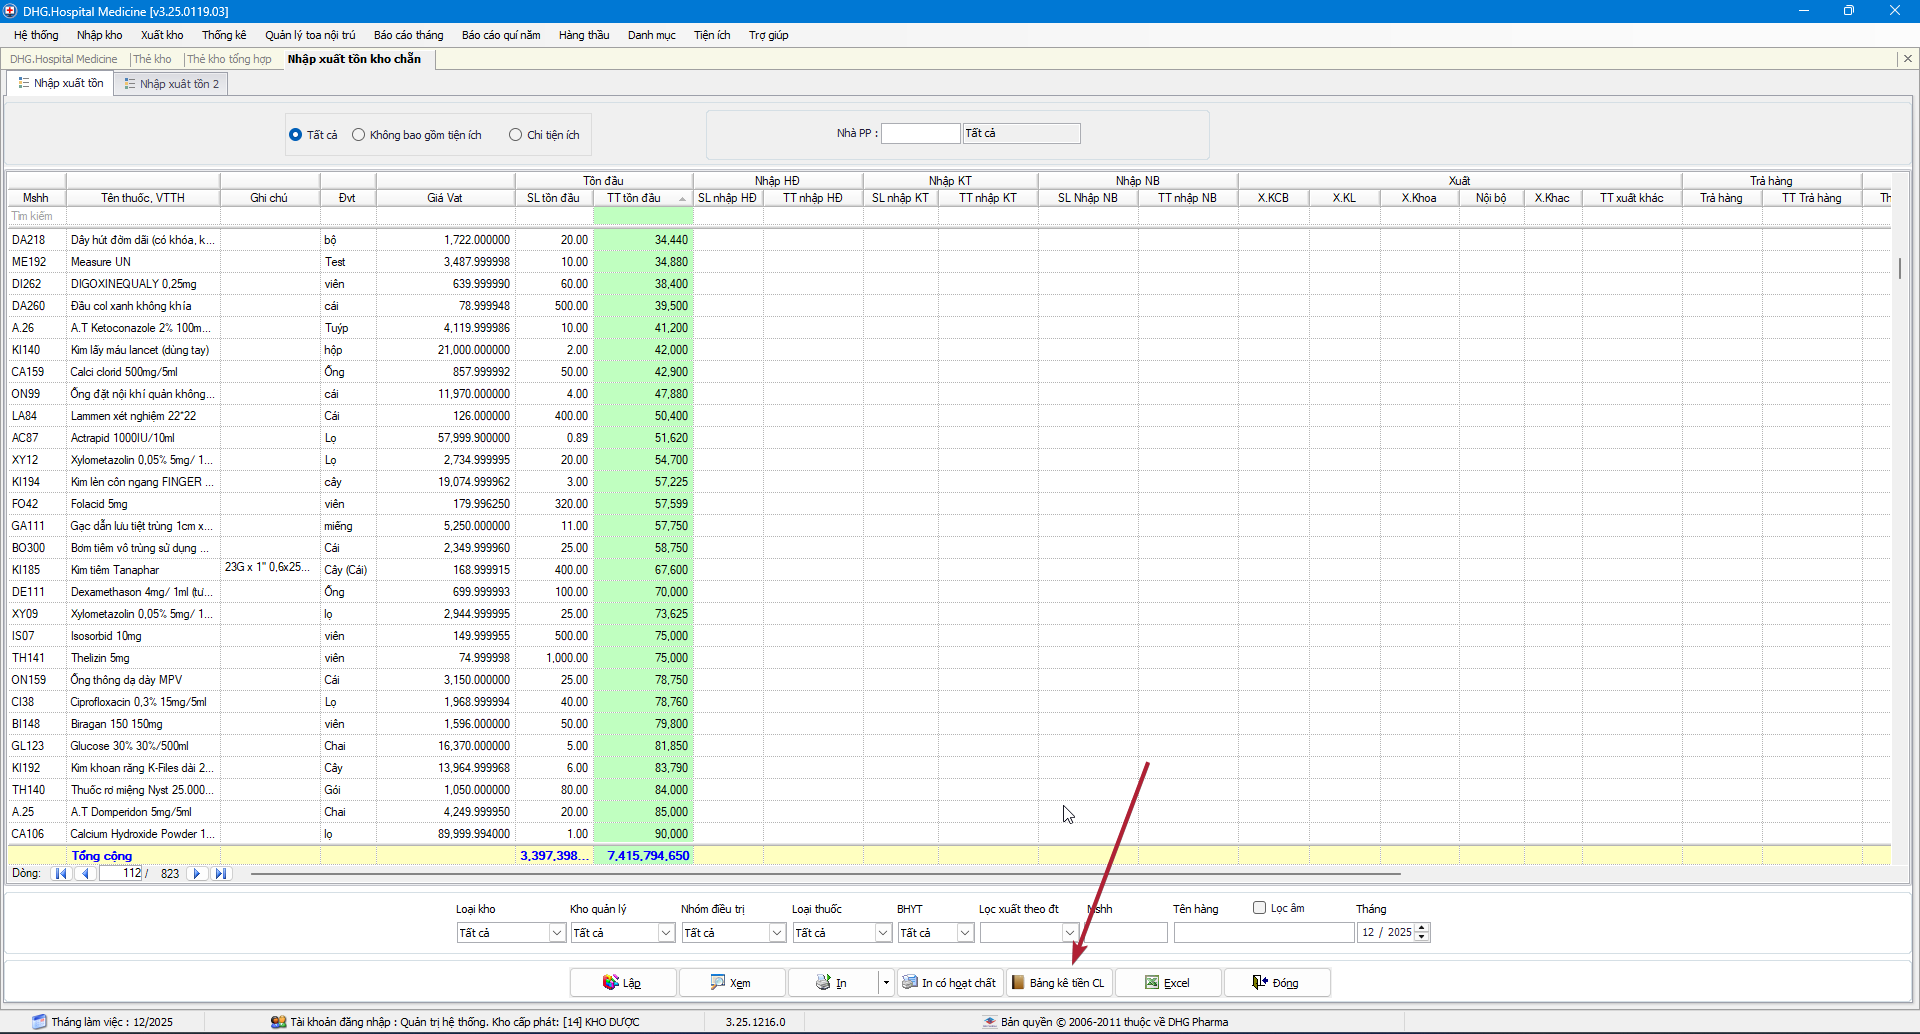The width and height of the screenshot is (1920, 1034).
Task: Click the In print button
Action: point(833,983)
